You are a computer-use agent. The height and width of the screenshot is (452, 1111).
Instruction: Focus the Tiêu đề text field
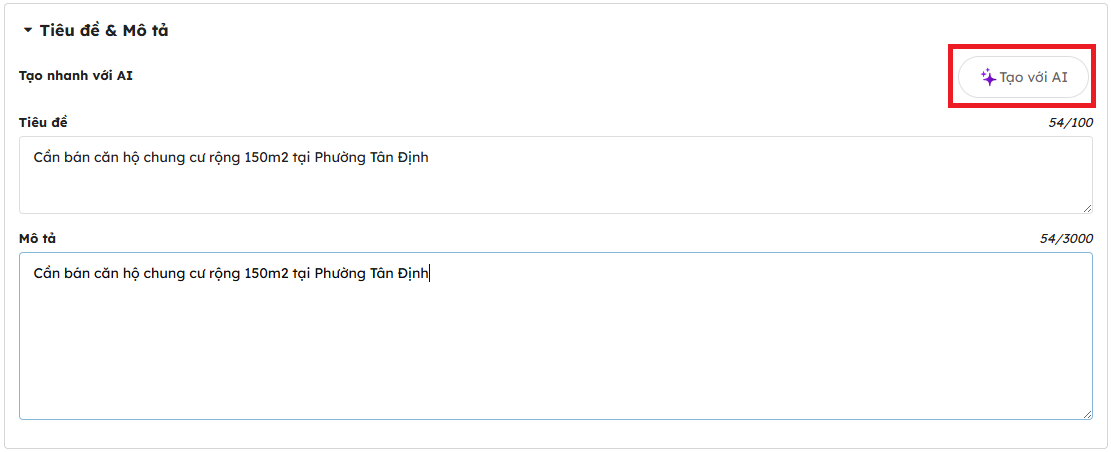point(555,185)
